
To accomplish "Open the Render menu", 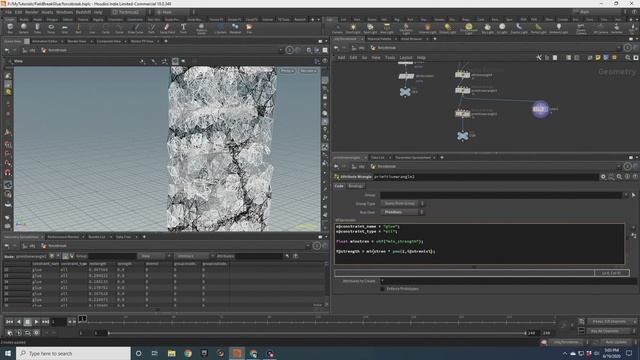I will coord(31,12).
